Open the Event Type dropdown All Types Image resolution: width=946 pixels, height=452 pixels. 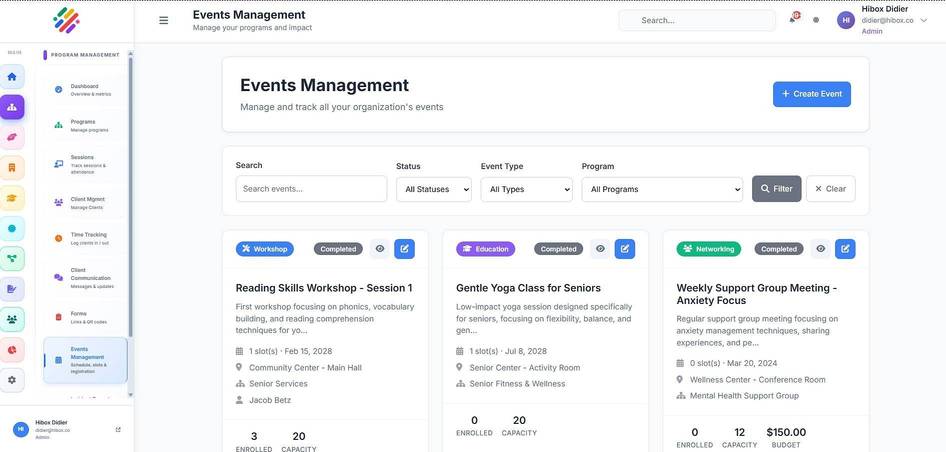527,189
